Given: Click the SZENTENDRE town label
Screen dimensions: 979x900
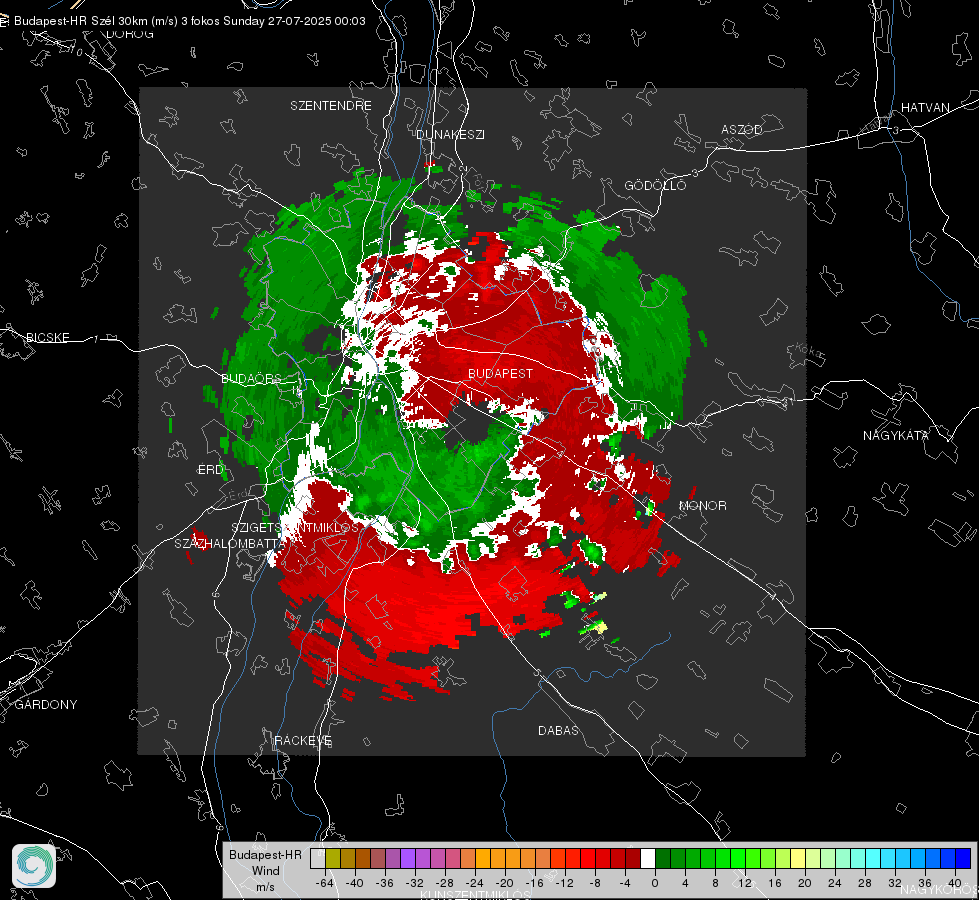Looking at the screenshot, I should point(331,106).
